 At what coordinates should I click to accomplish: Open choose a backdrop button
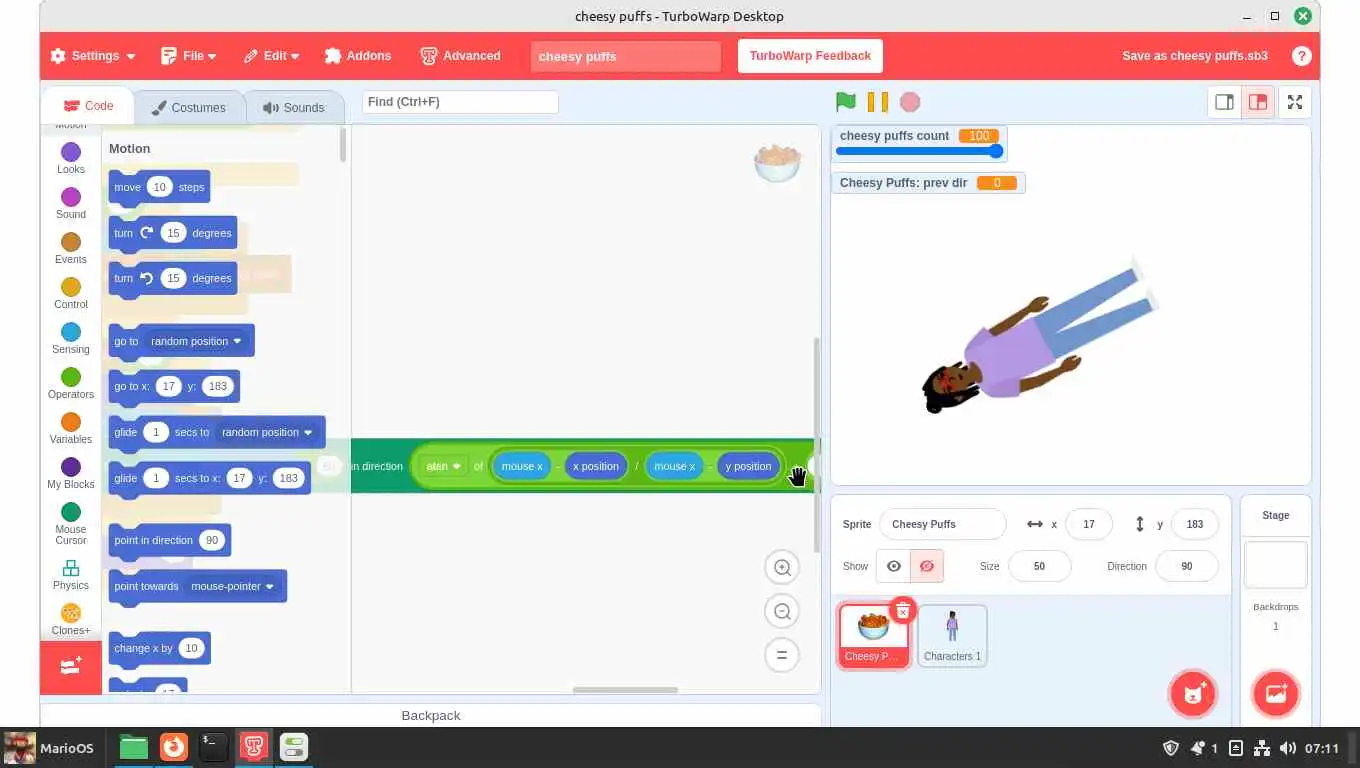point(1276,694)
